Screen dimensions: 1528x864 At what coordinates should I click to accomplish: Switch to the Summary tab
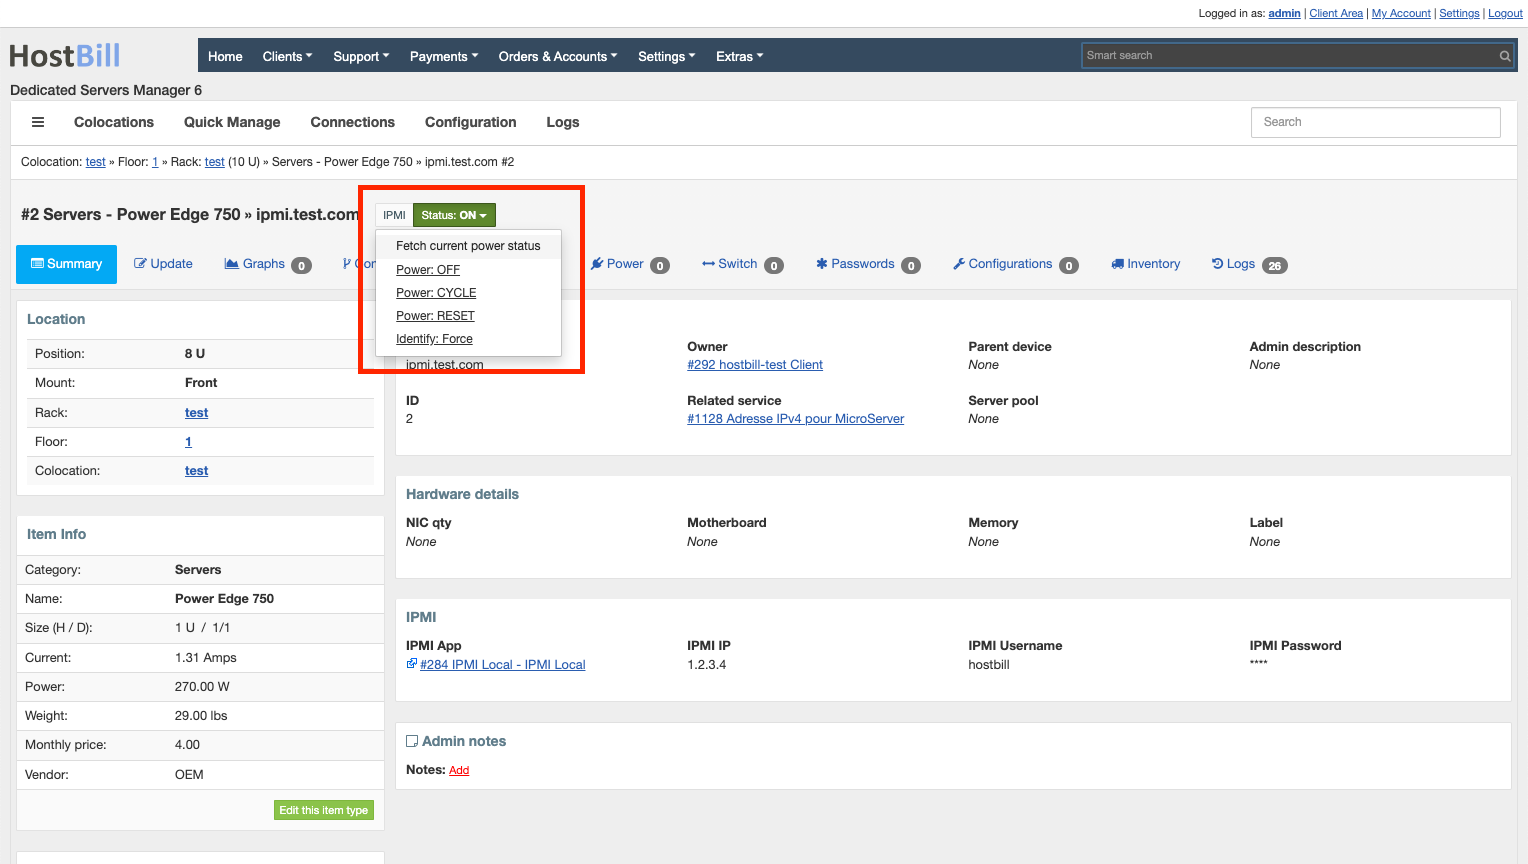coord(66,264)
